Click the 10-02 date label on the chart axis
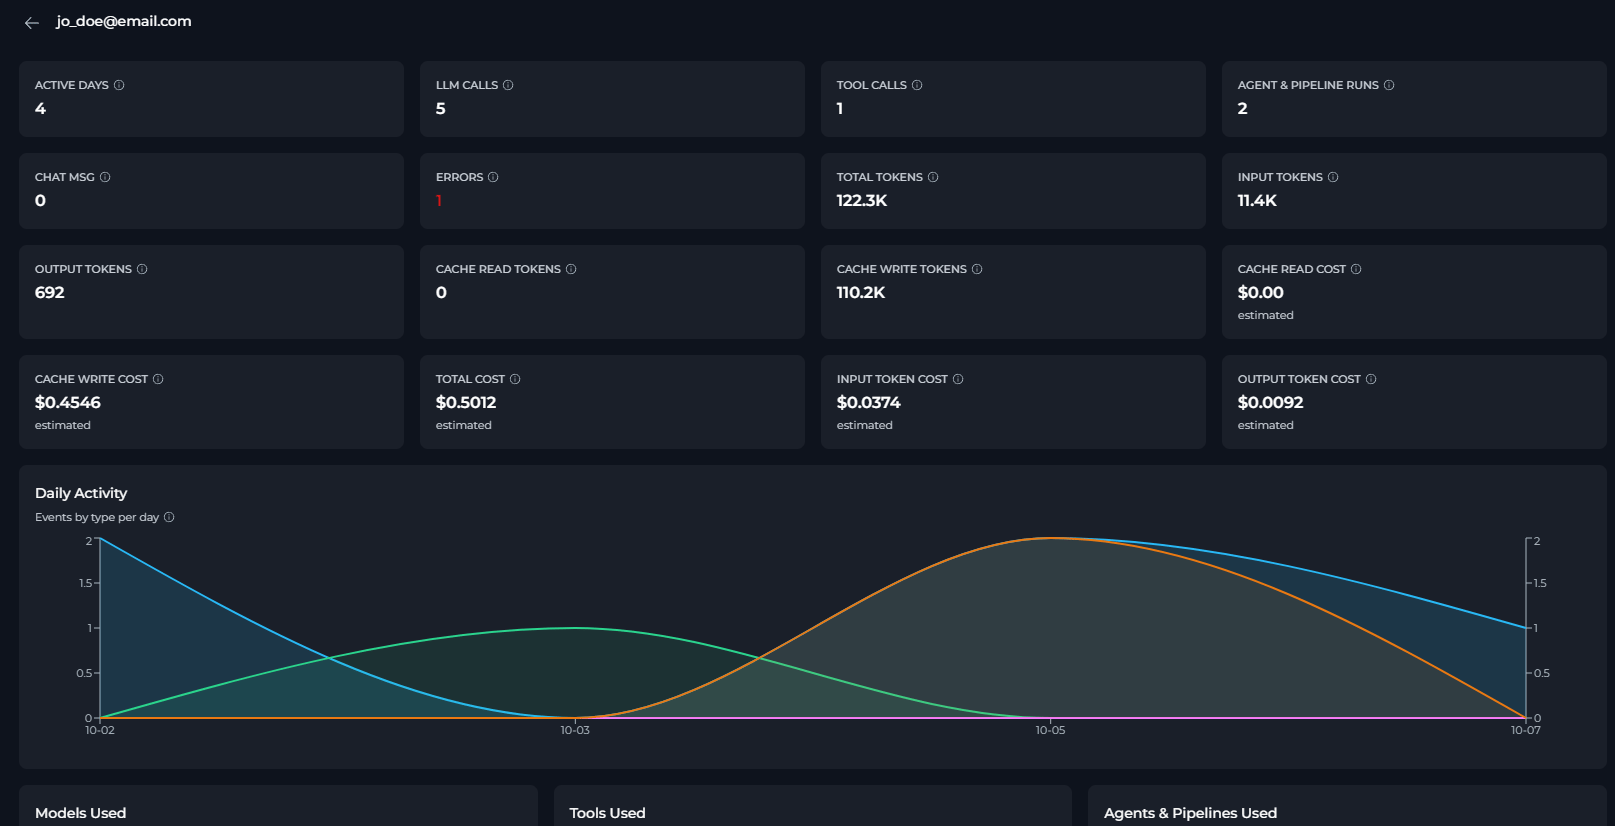This screenshot has height=826, width=1615. [100, 730]
